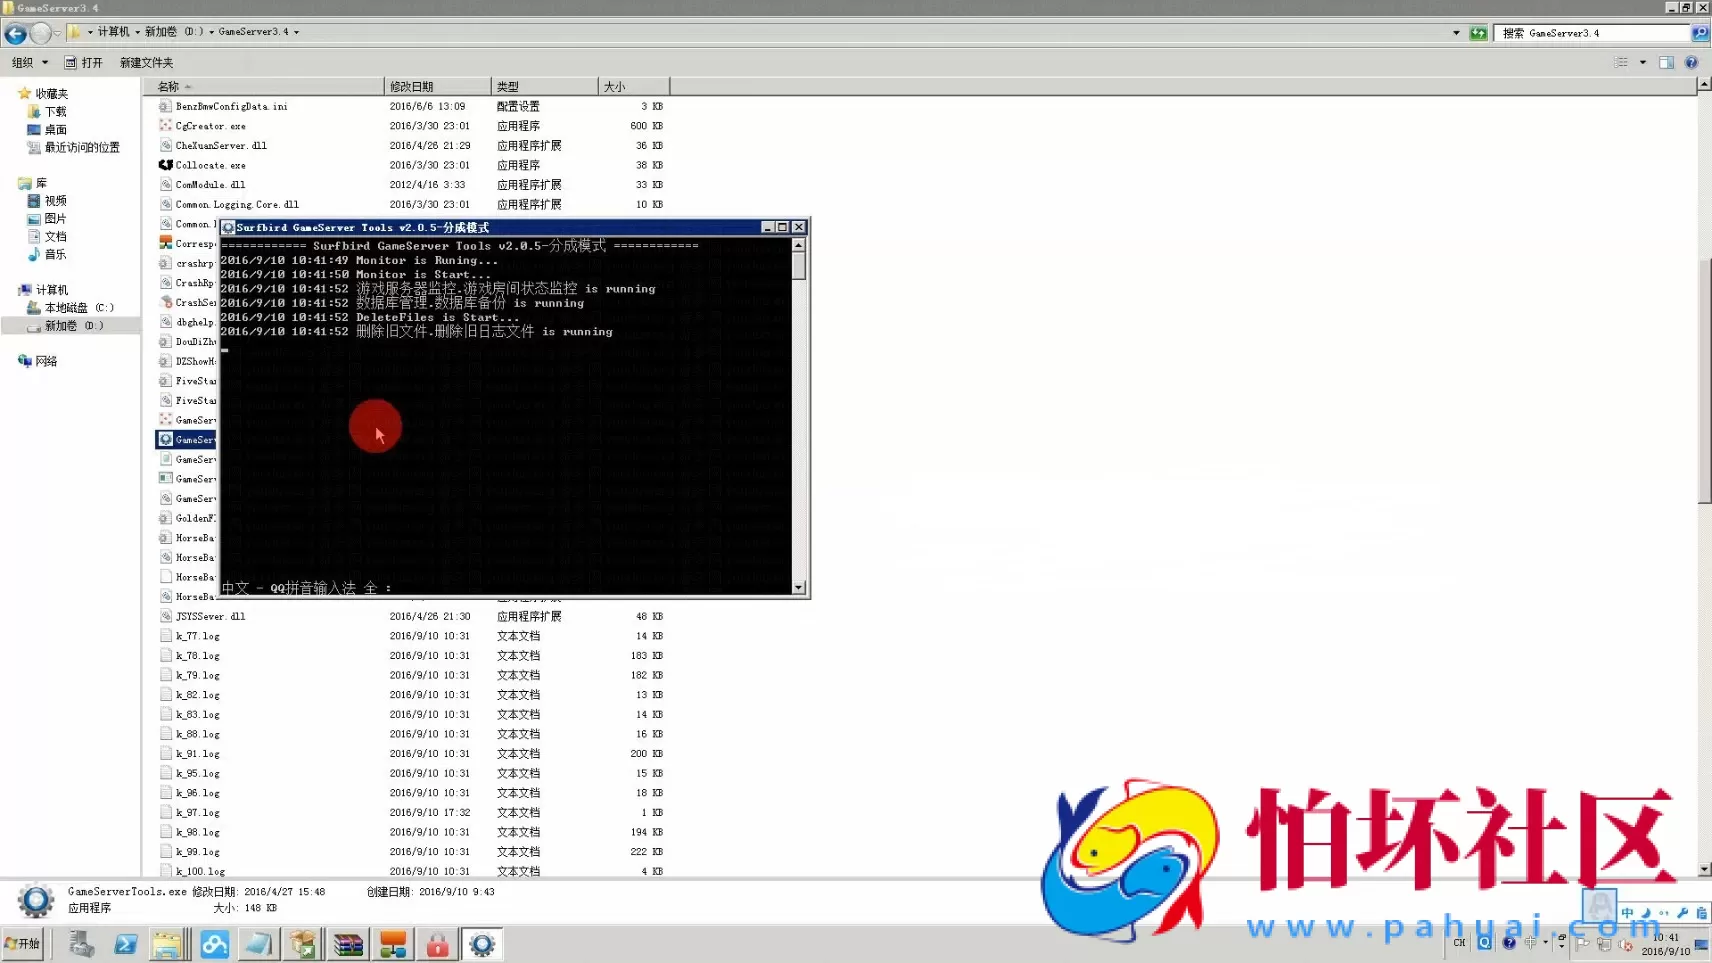Expand the address bar history dropdown
Screen dimensions: 1712x963
tap(1456, 33)
